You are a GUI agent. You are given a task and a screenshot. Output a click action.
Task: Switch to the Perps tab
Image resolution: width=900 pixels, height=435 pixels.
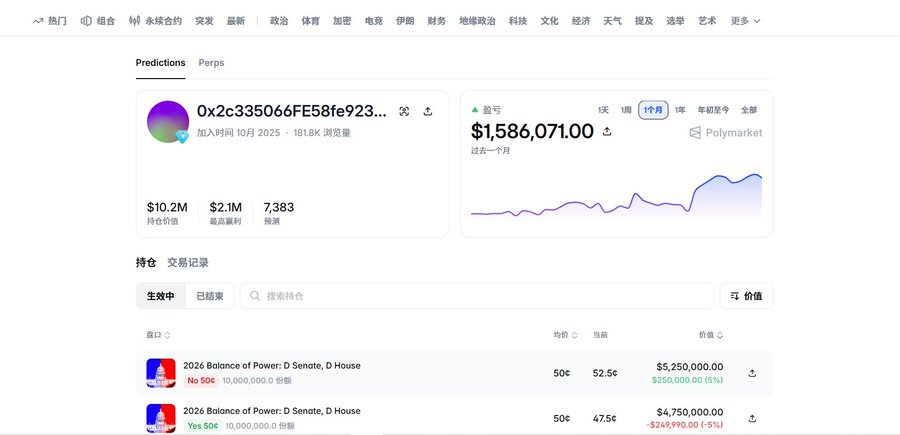coord(211,63)
